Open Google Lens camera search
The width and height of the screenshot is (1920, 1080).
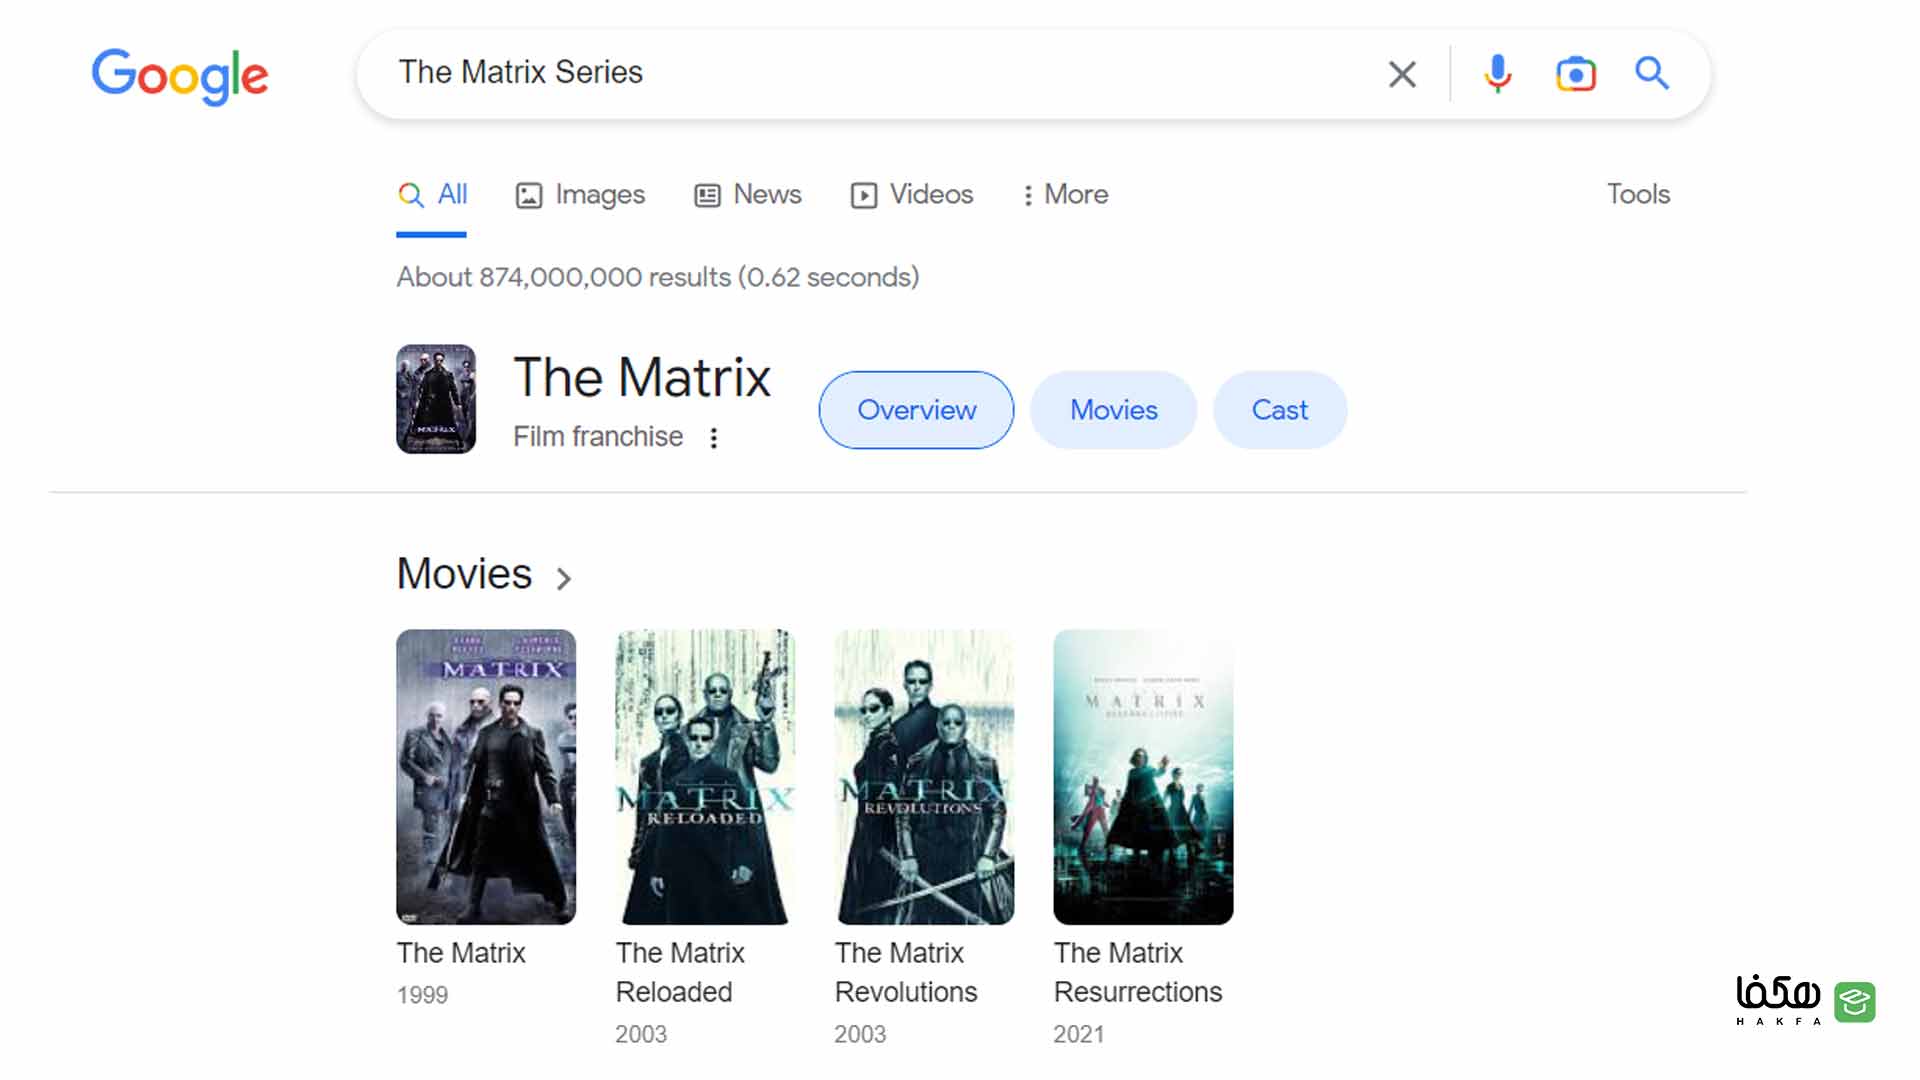coord(1575,73)
